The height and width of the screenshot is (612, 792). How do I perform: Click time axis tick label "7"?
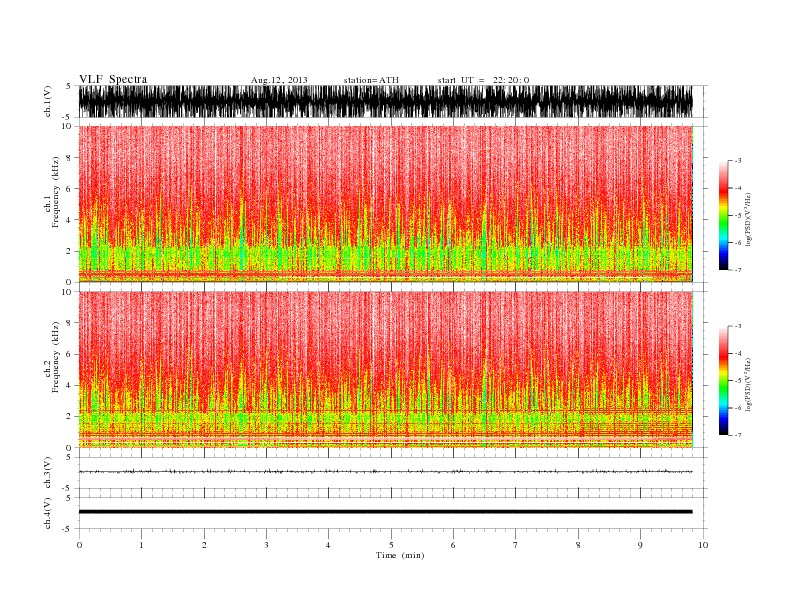click(516, 545)
